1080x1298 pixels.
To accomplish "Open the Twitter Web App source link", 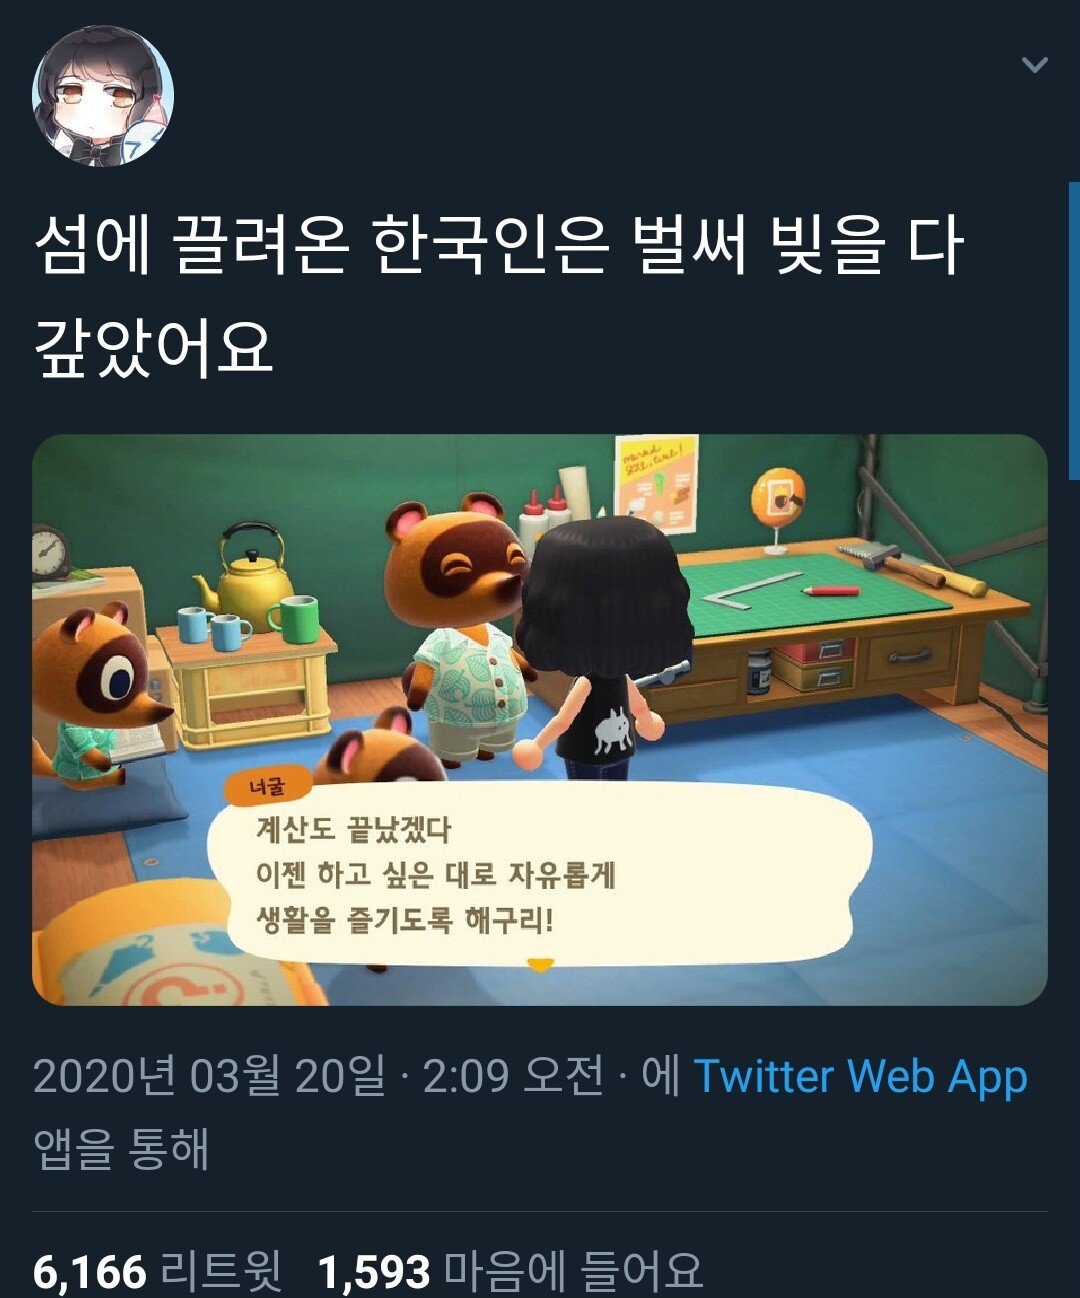I will (860, 1077).
